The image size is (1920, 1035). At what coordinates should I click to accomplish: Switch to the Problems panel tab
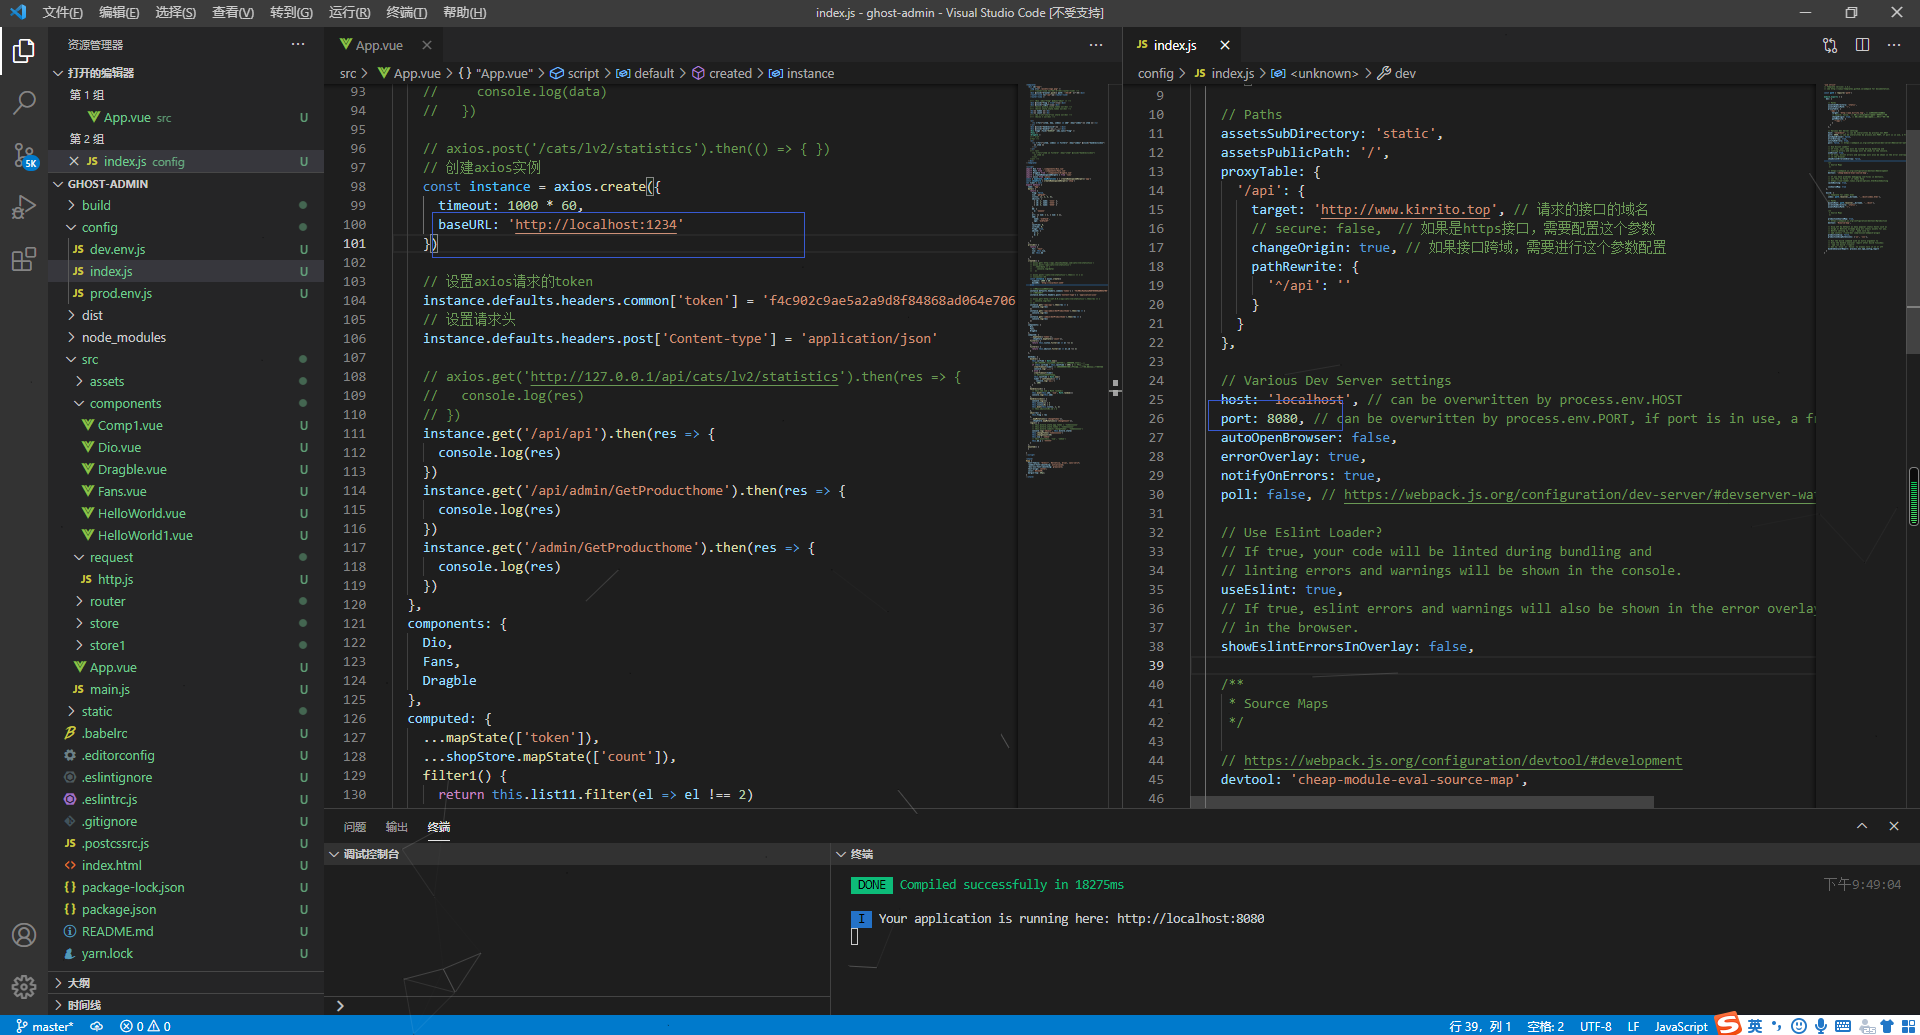(354, 827)
